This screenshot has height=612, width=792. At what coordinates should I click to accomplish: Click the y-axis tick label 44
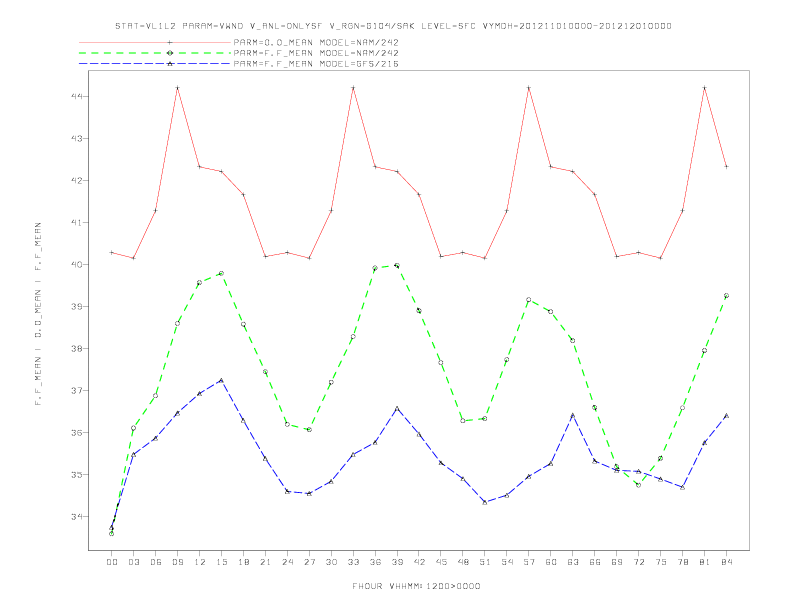(x=77, y=96)
